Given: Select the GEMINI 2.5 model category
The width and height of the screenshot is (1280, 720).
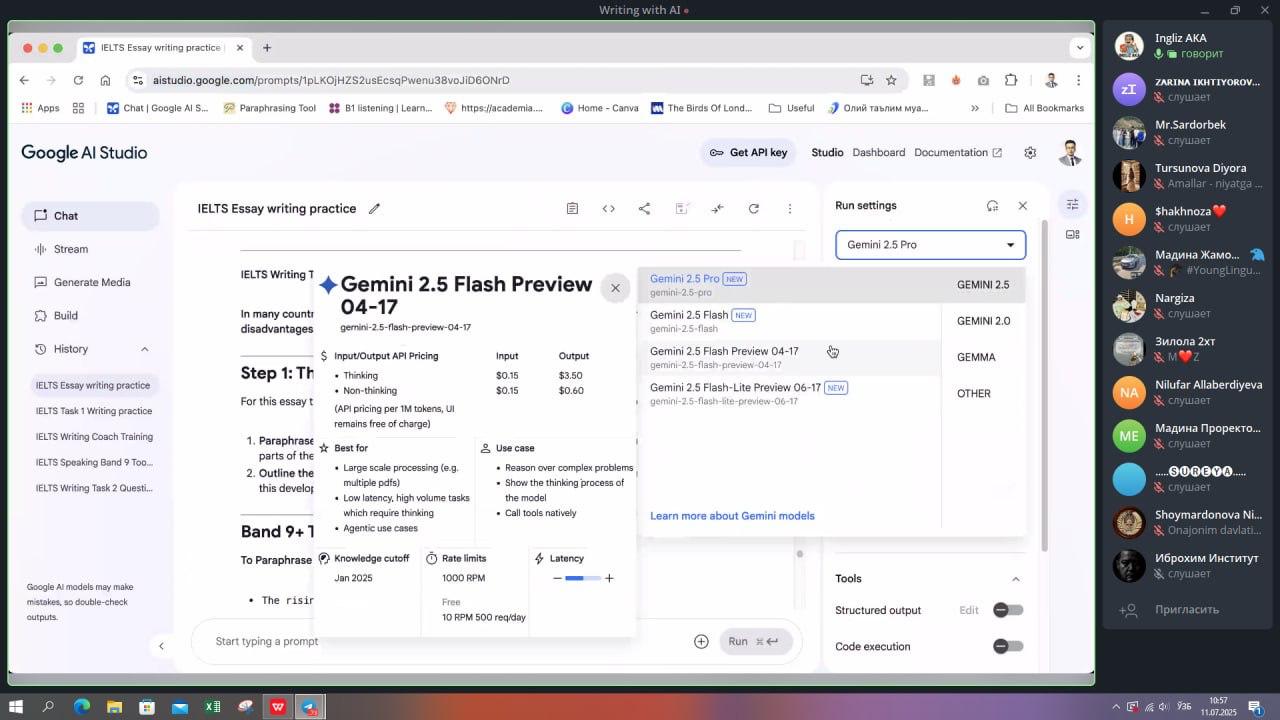Looking at the screenshot, I should click(x=983, y=285).
